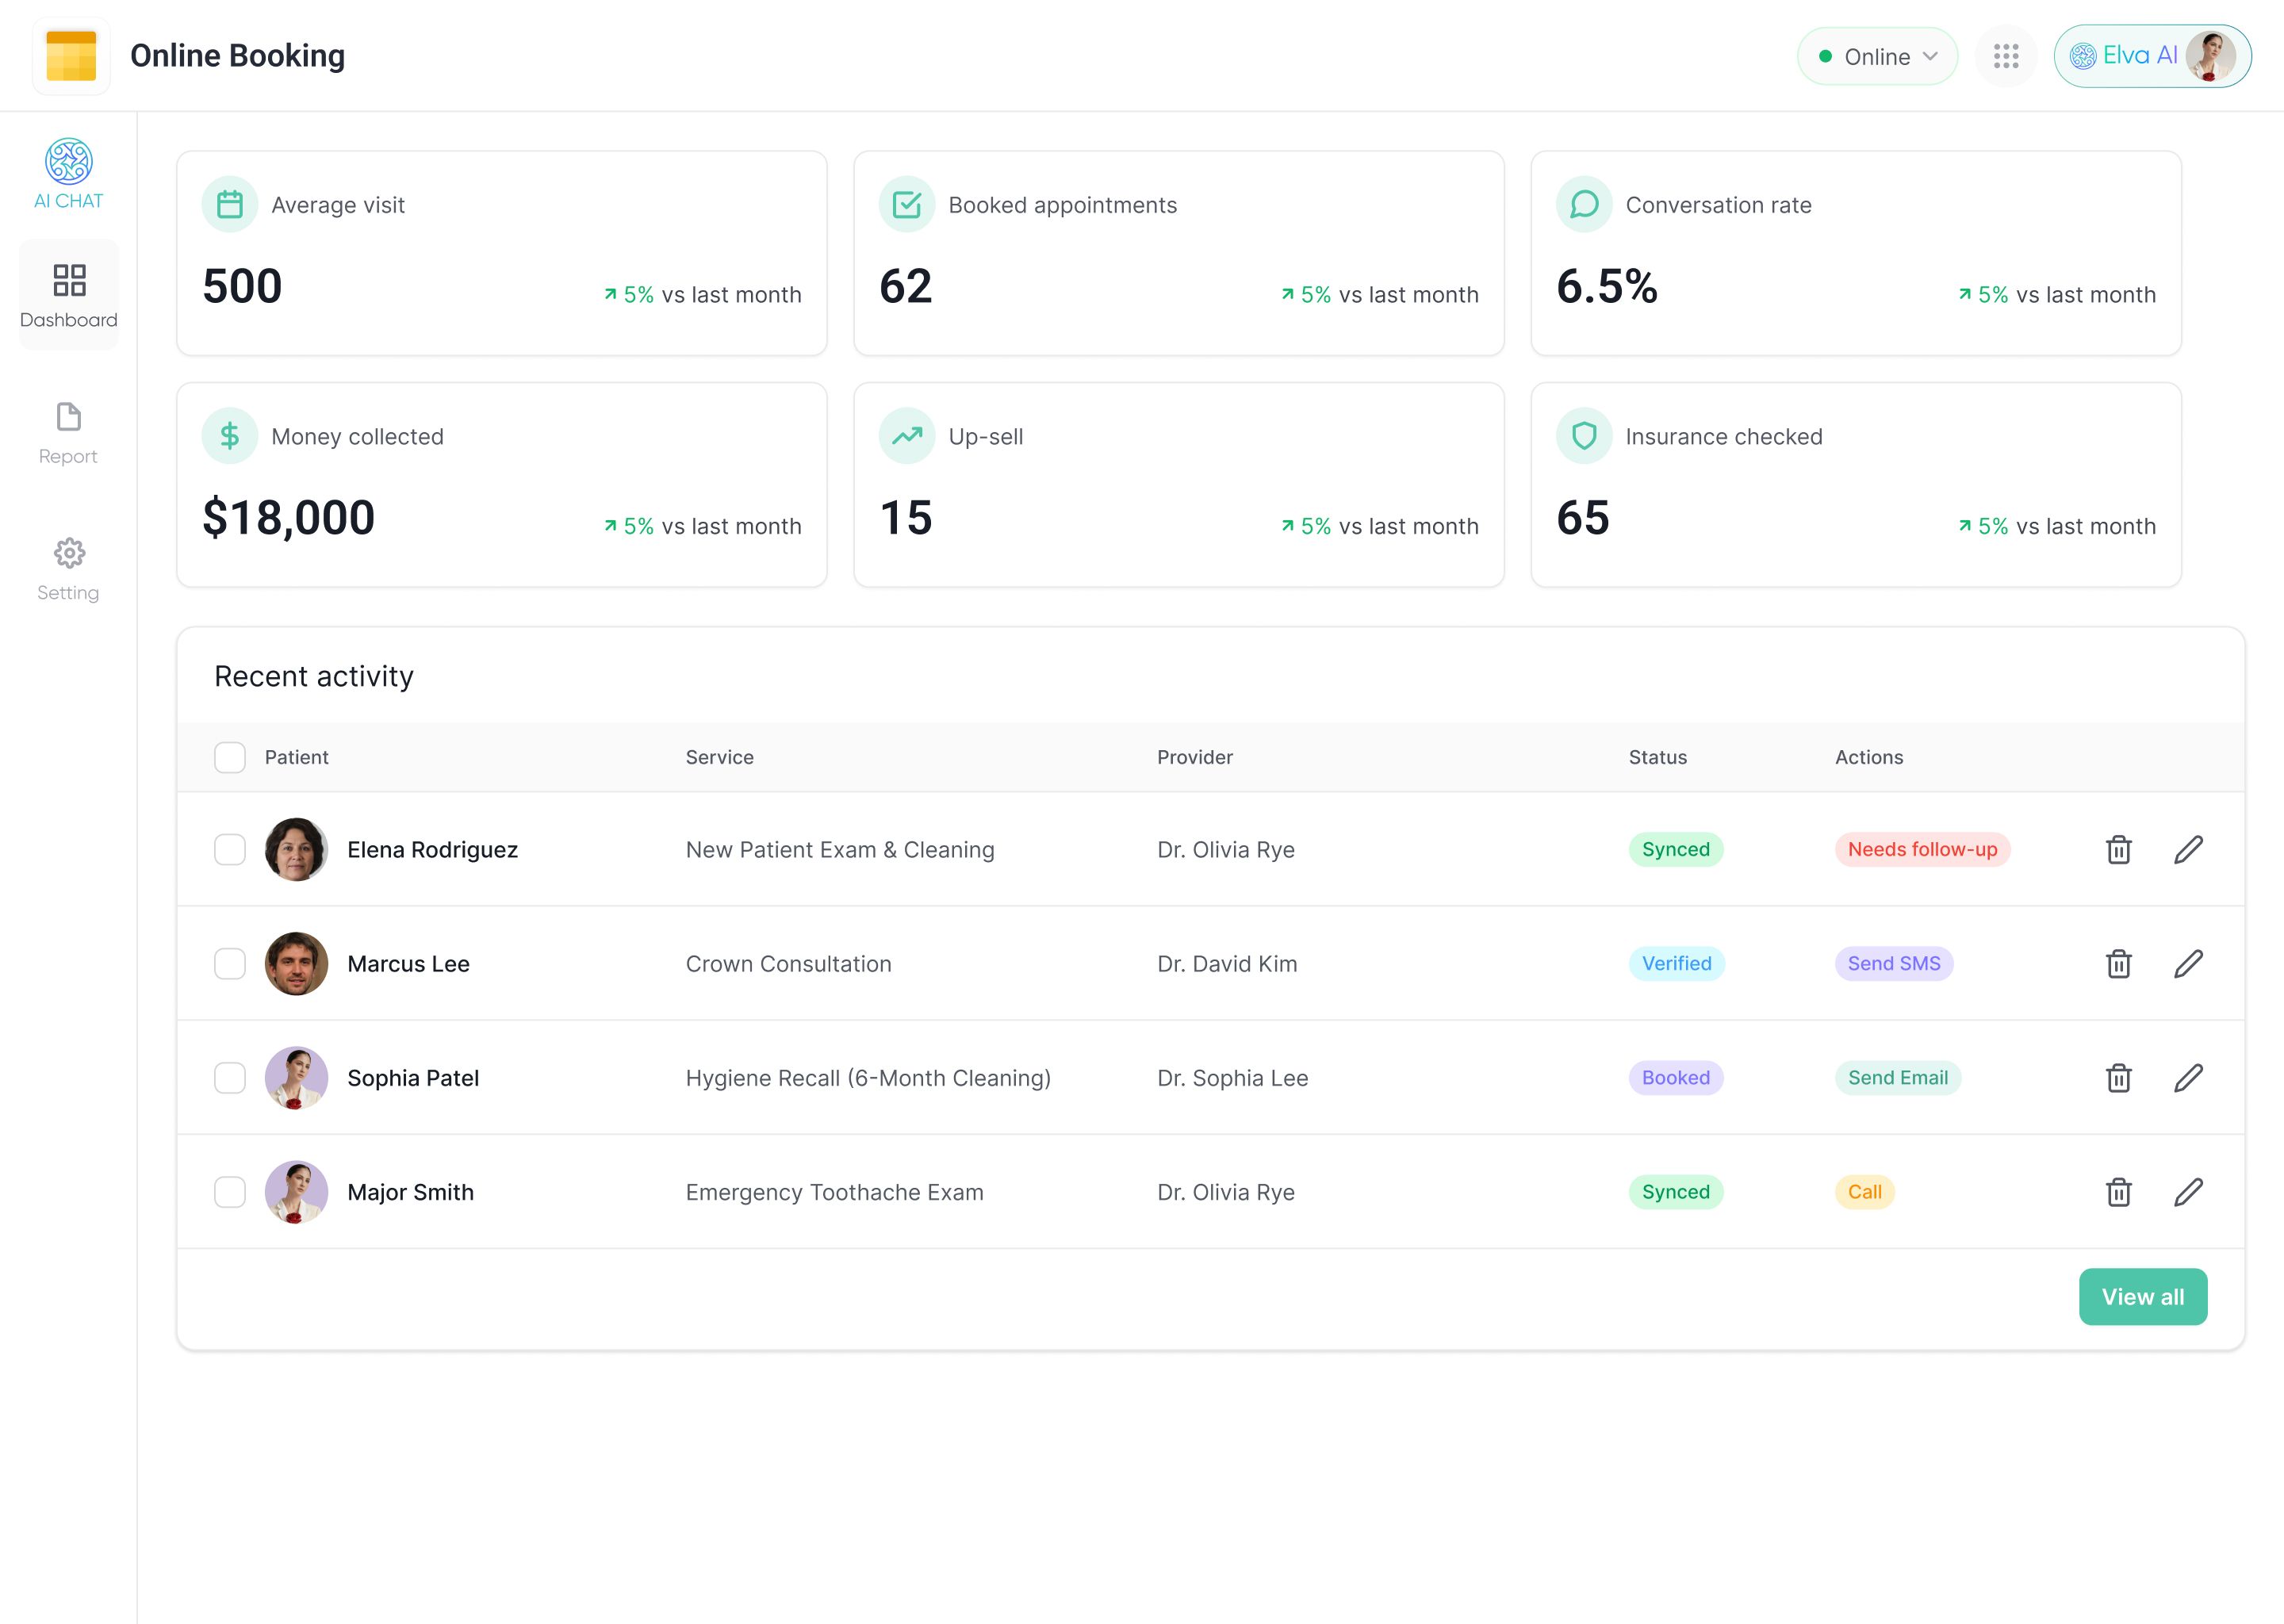Click the Online Booking yellow logo
The height and width of the screenshot is (1624, 2284).
71,56
